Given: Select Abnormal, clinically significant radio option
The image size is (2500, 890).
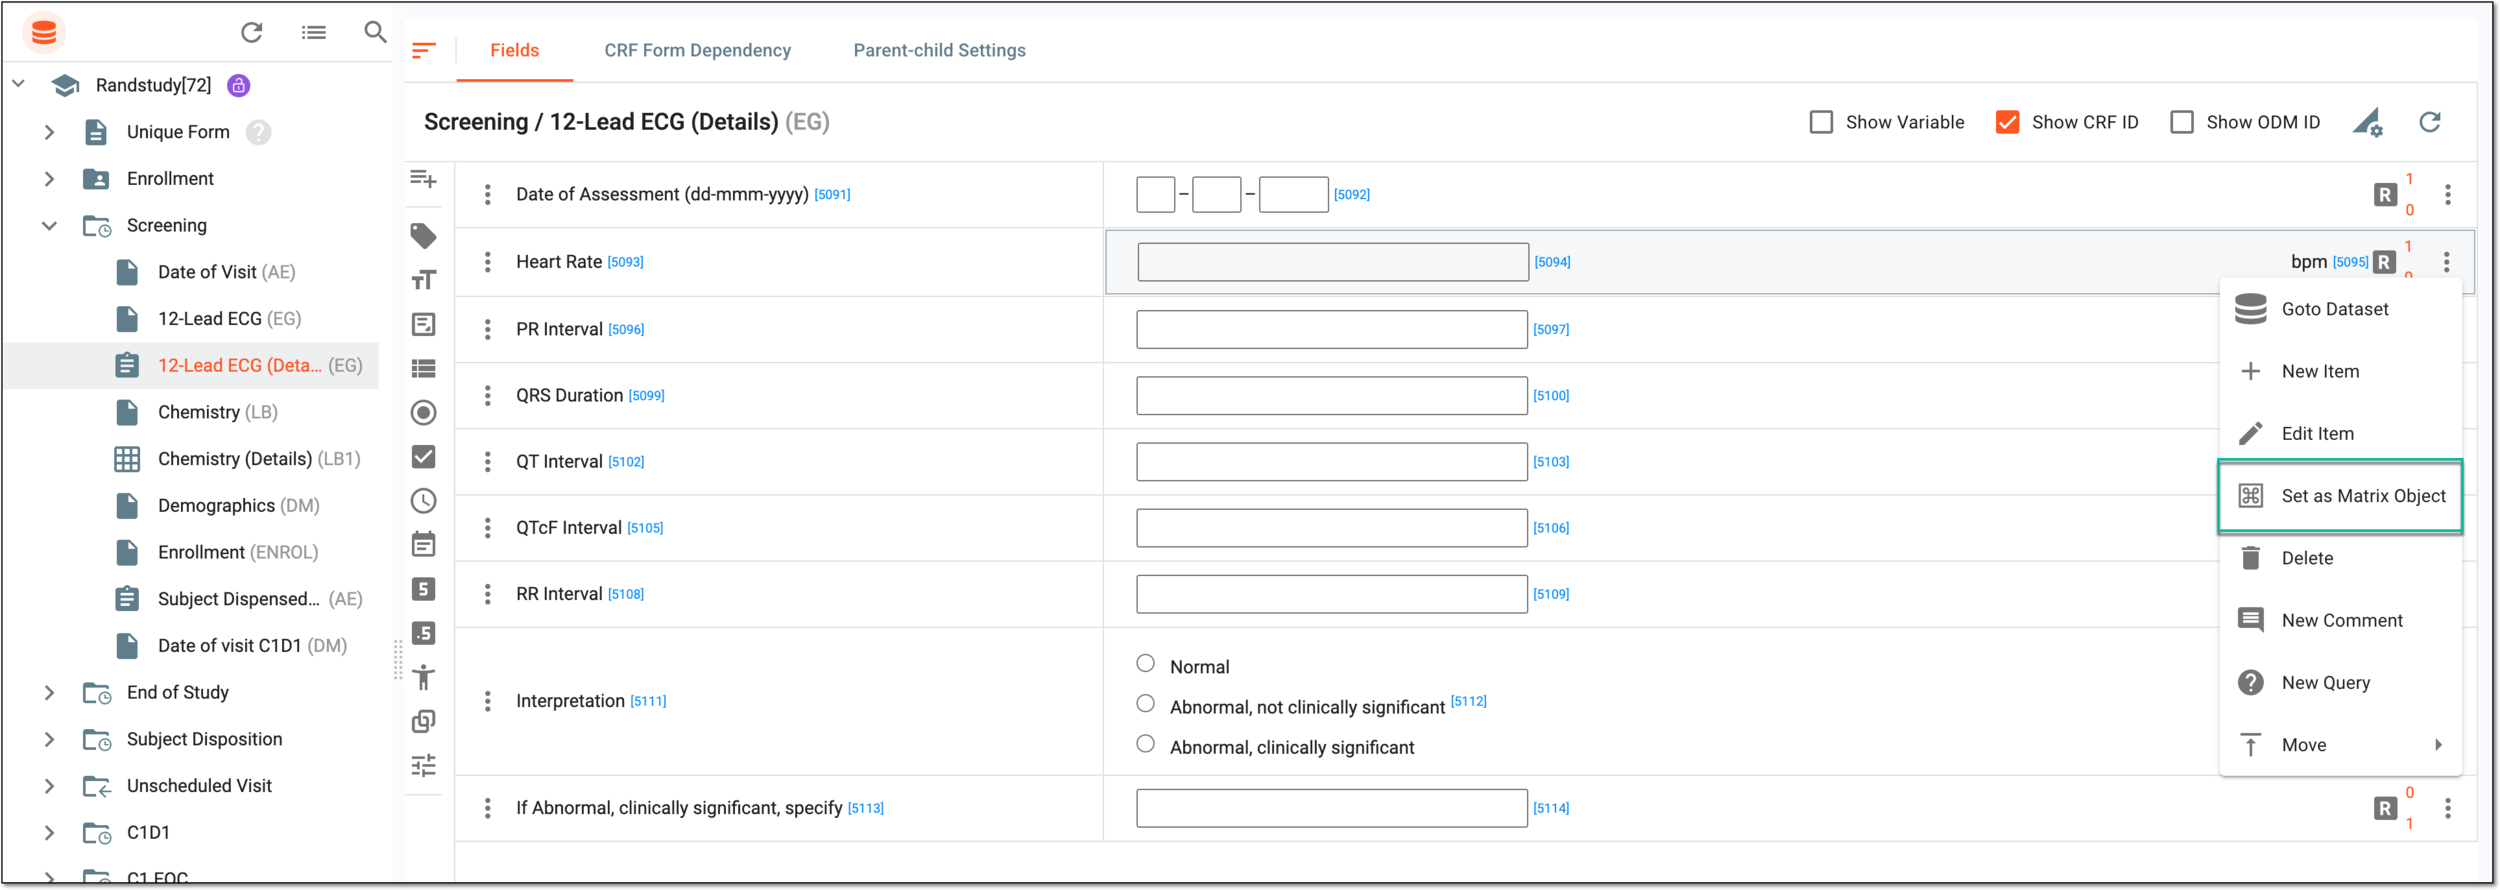Looking at the screenshot, I should [x=1146, y=743].
